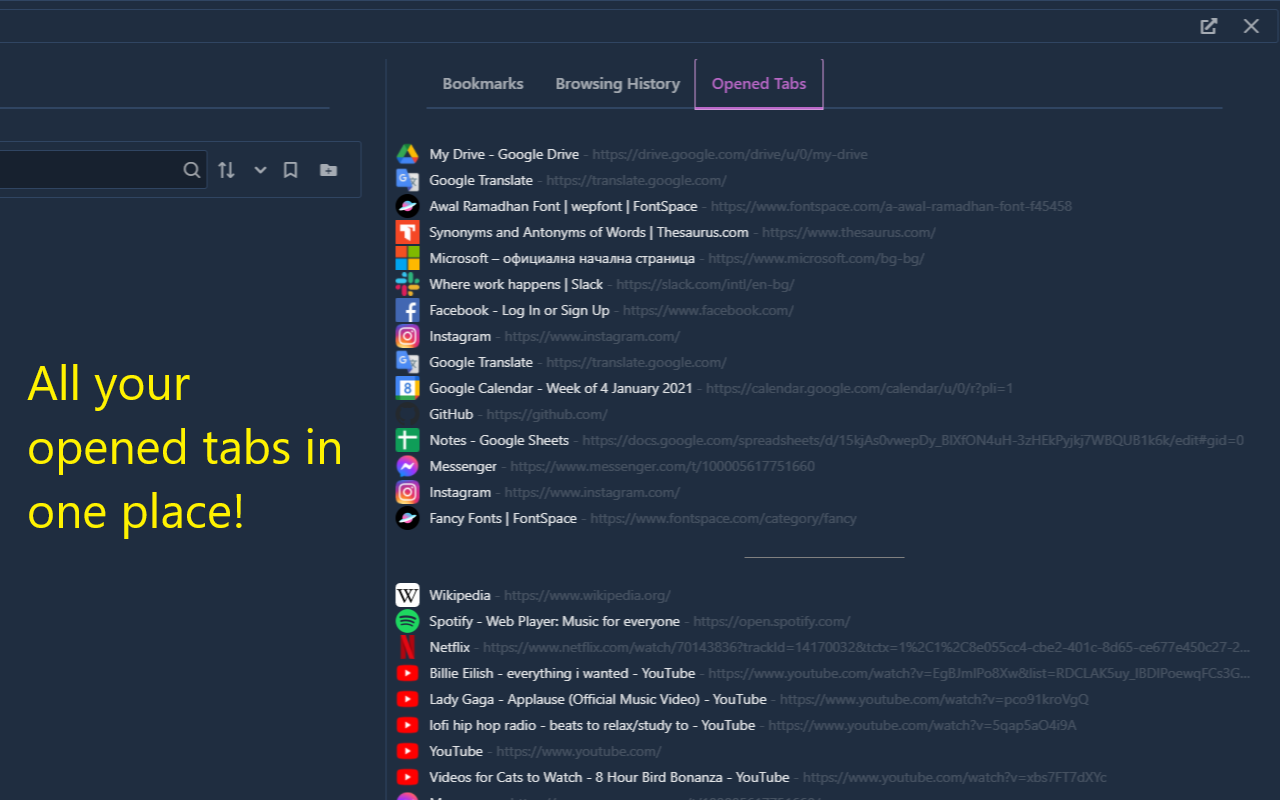Close the panel with X icon

1251,26
